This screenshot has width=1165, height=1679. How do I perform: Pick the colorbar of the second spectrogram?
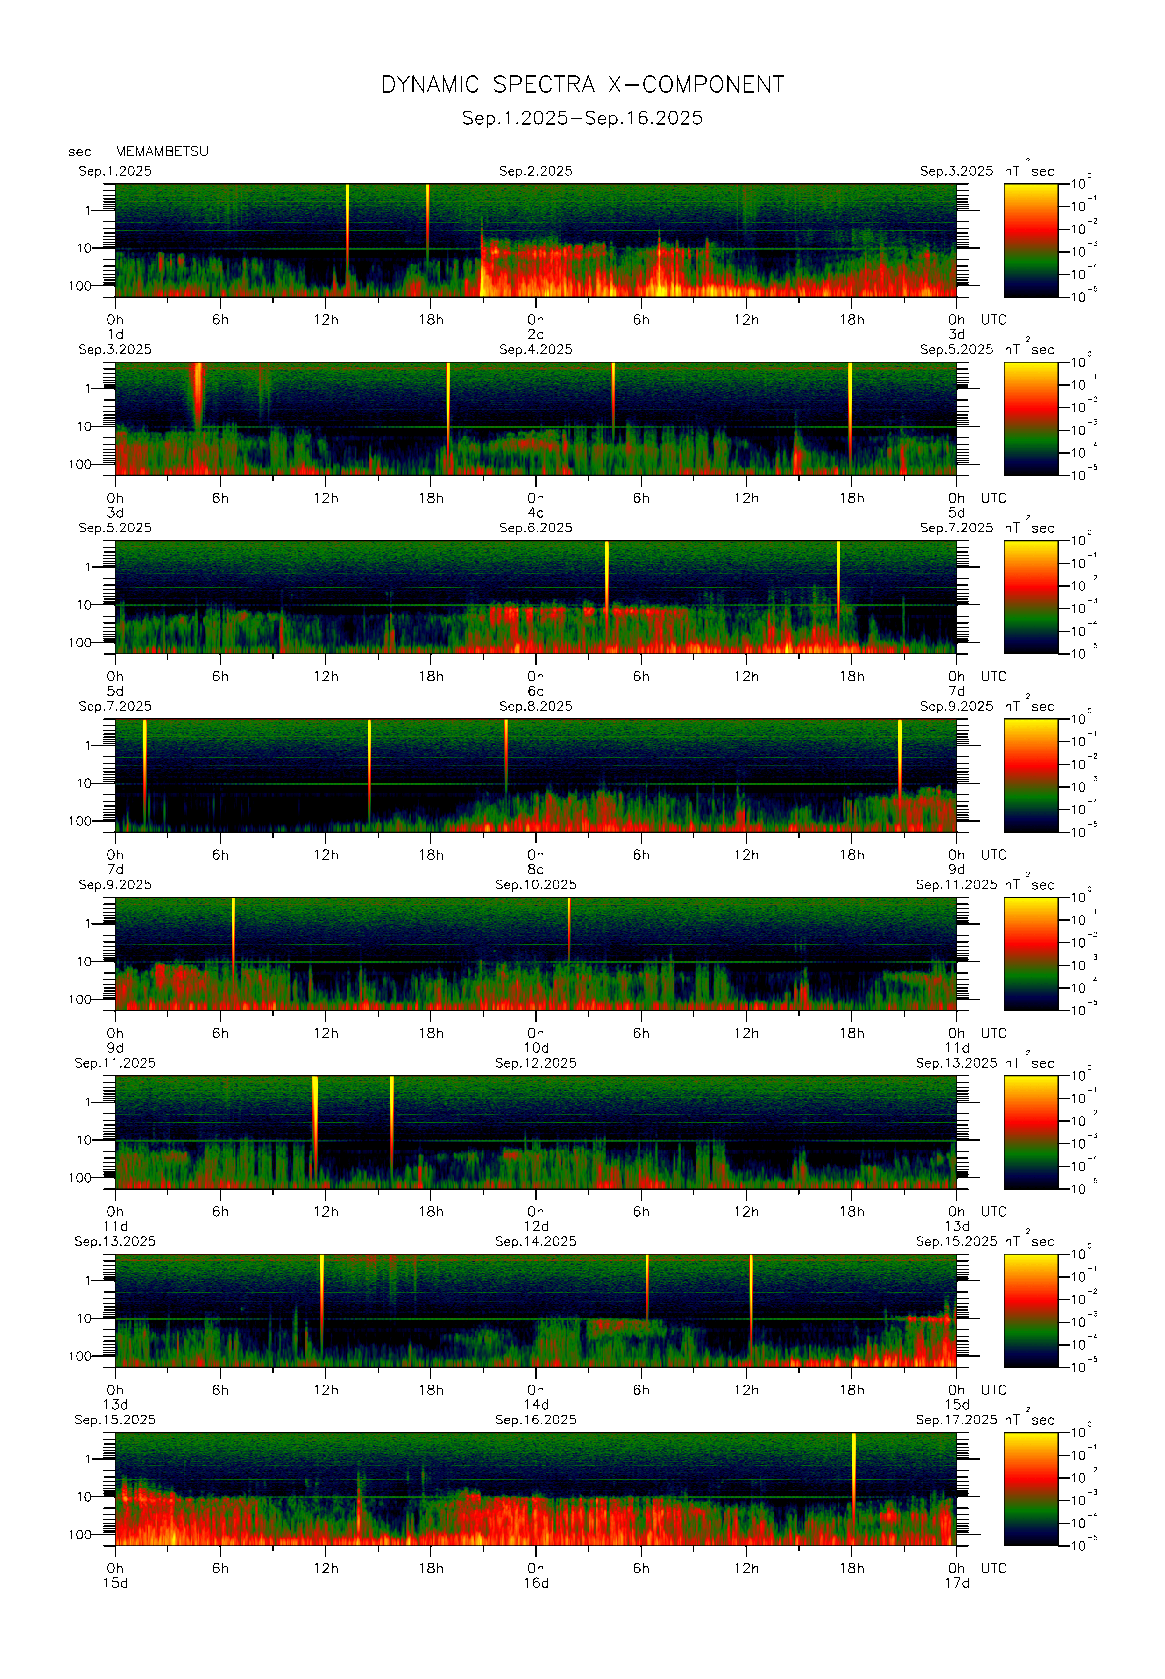1030,418
